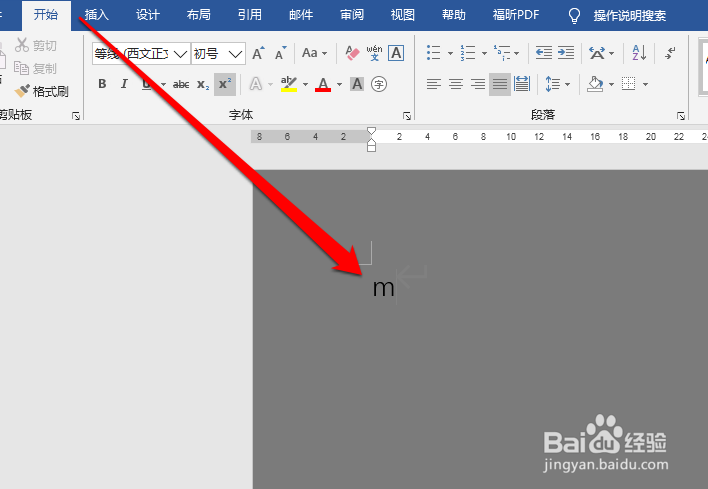Viewport: 708px width, 489px height.
Task: Click the justify alignment button
Action: point(500,84)
